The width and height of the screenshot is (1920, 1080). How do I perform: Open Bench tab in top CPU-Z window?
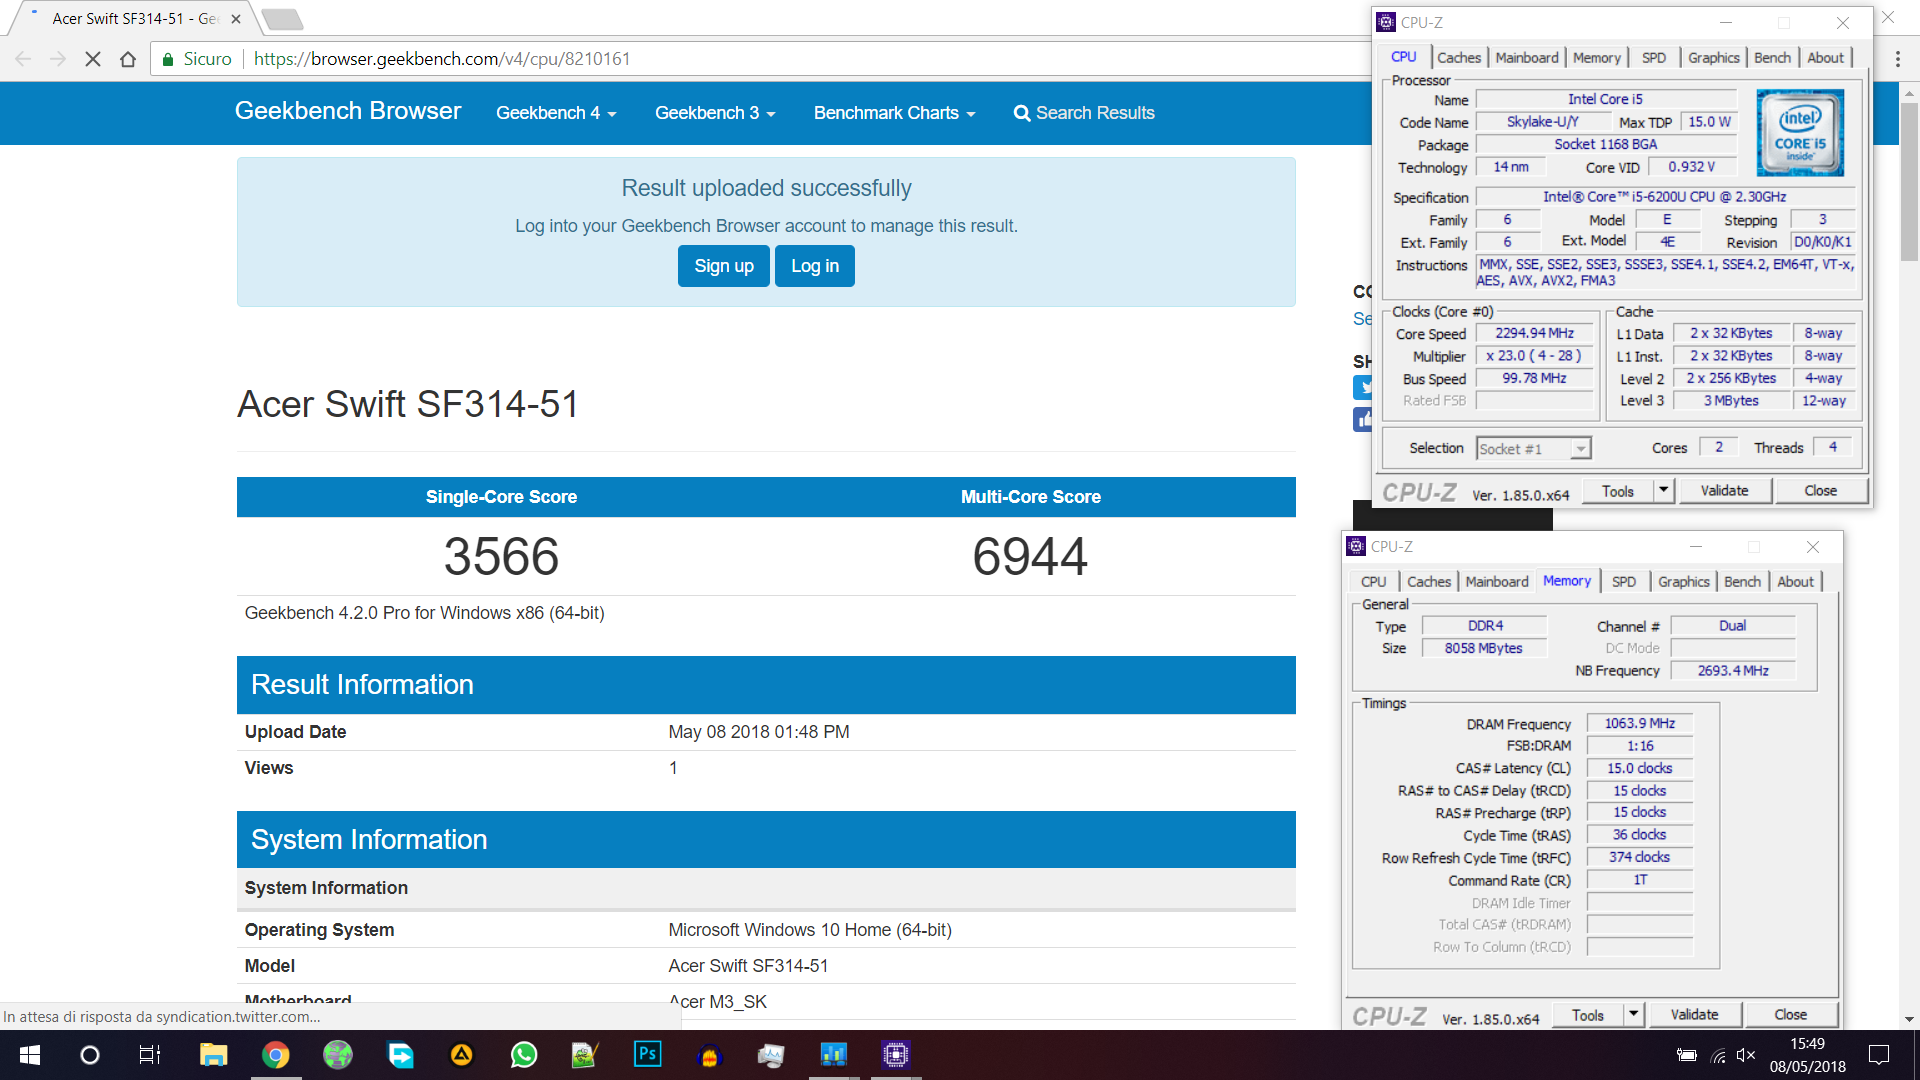[1773, 58]
